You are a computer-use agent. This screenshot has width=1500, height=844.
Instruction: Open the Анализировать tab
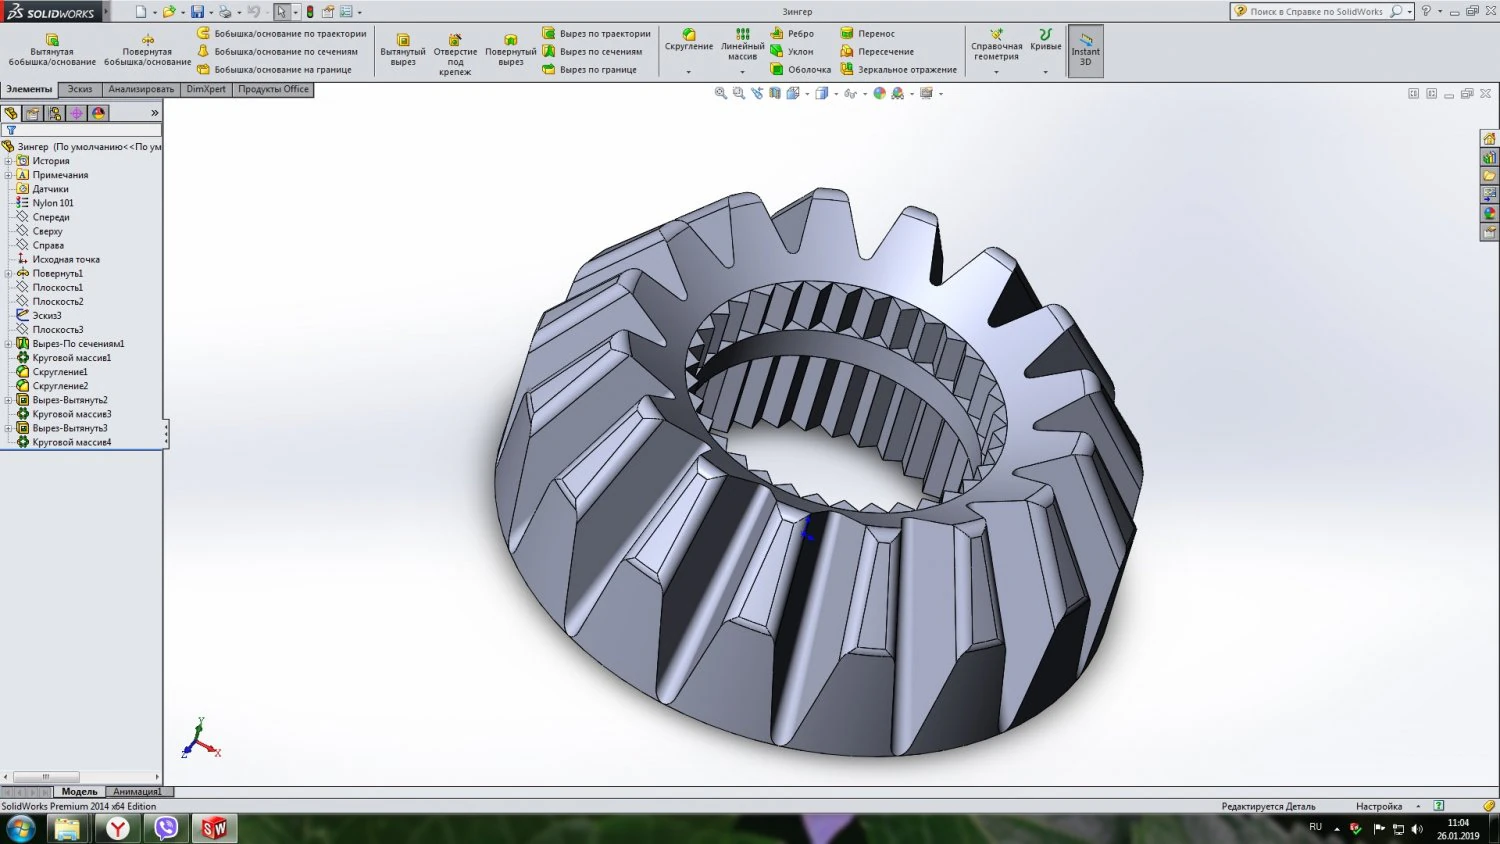(x=141, y=90)
